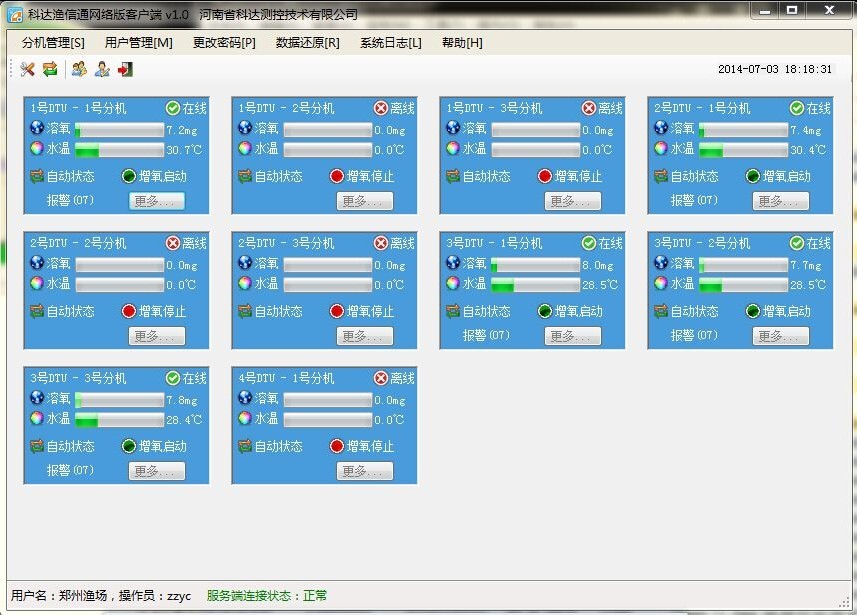This screenshot has width=857, height=615.
Task: Open the 系统日志[L] menu
Action: click(x=391, y=43)
